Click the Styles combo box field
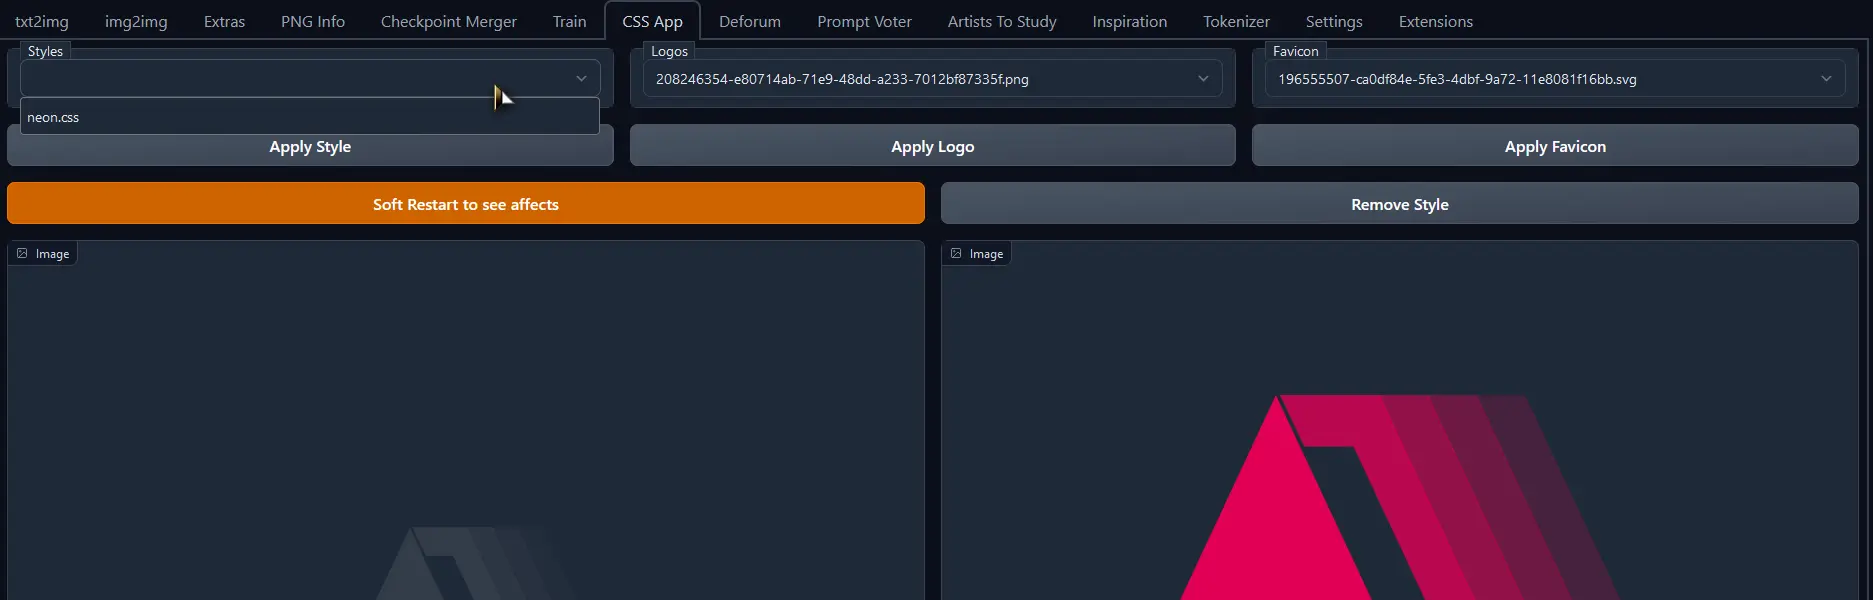This screenshot has width=1873, height=600. (310, 78)
